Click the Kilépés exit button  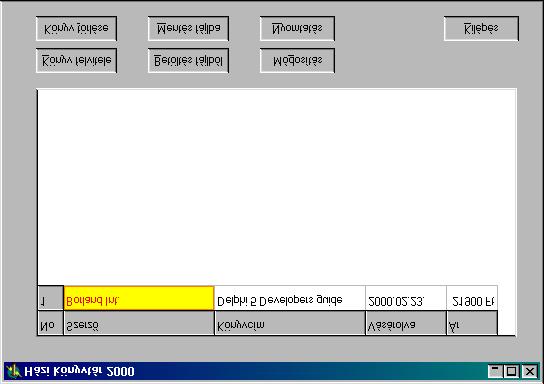tap(481, 28)
